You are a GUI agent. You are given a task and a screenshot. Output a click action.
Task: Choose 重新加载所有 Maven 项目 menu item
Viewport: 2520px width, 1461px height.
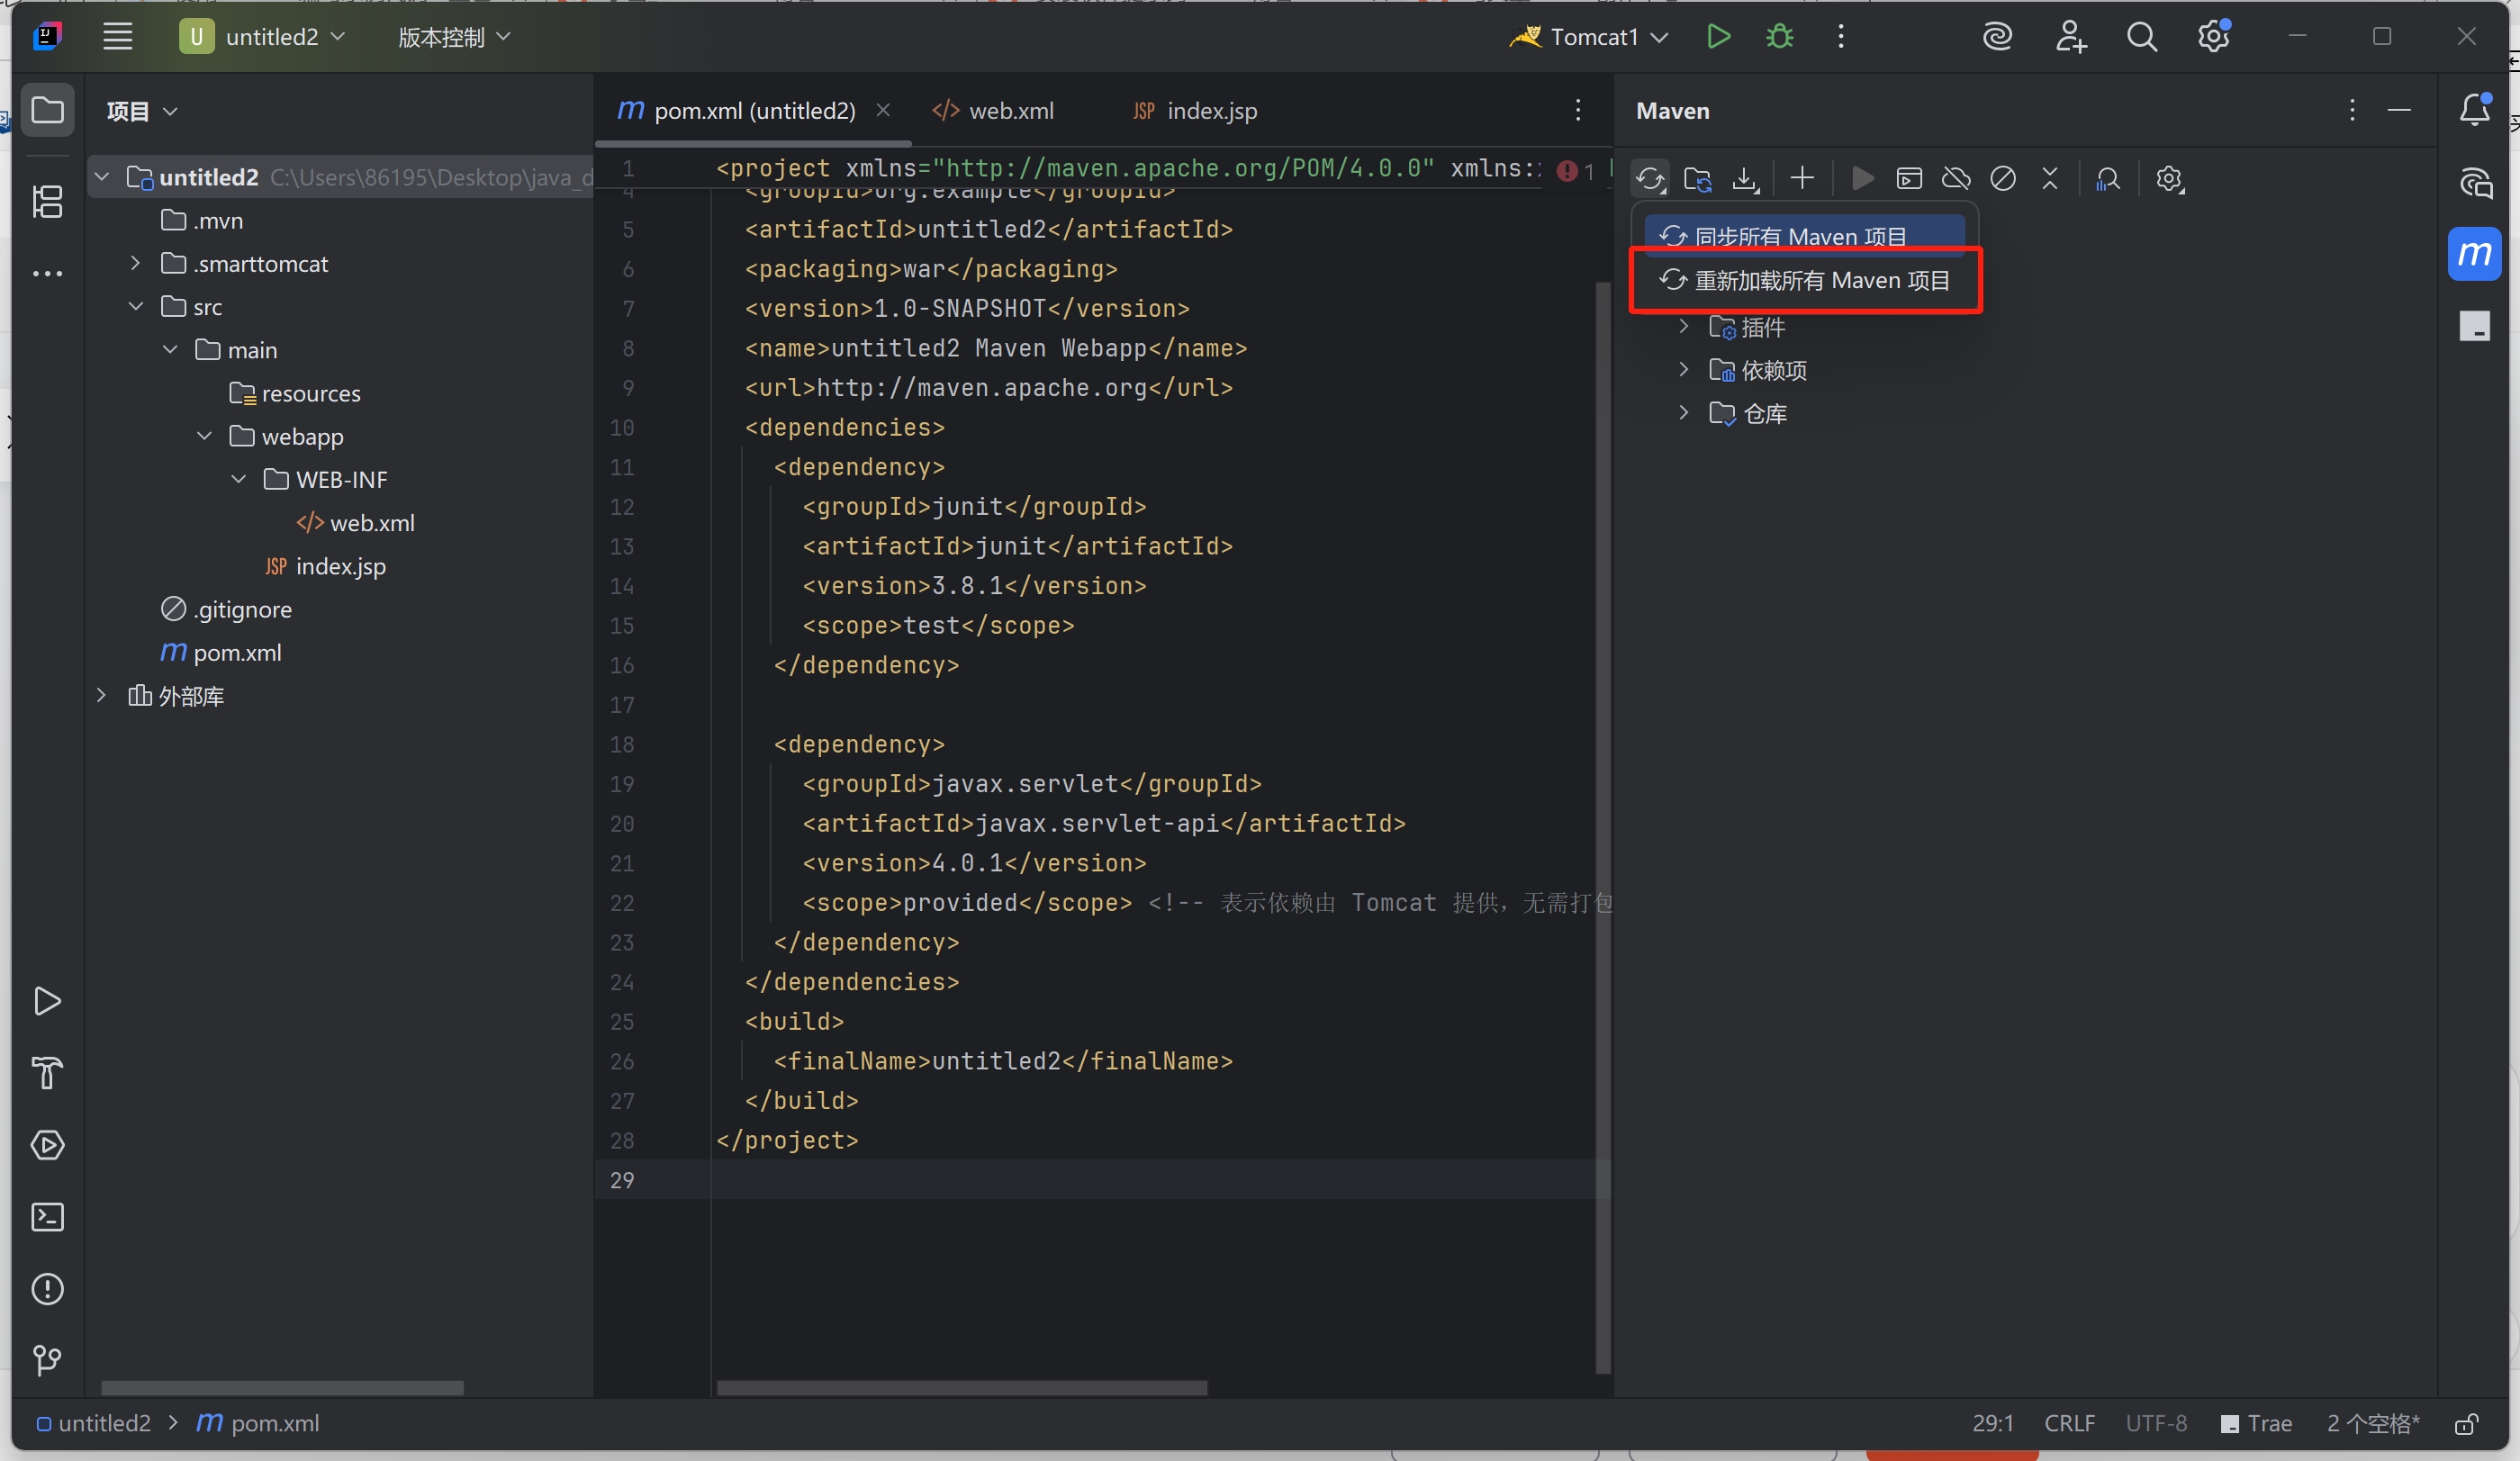tap(1805, 280)
